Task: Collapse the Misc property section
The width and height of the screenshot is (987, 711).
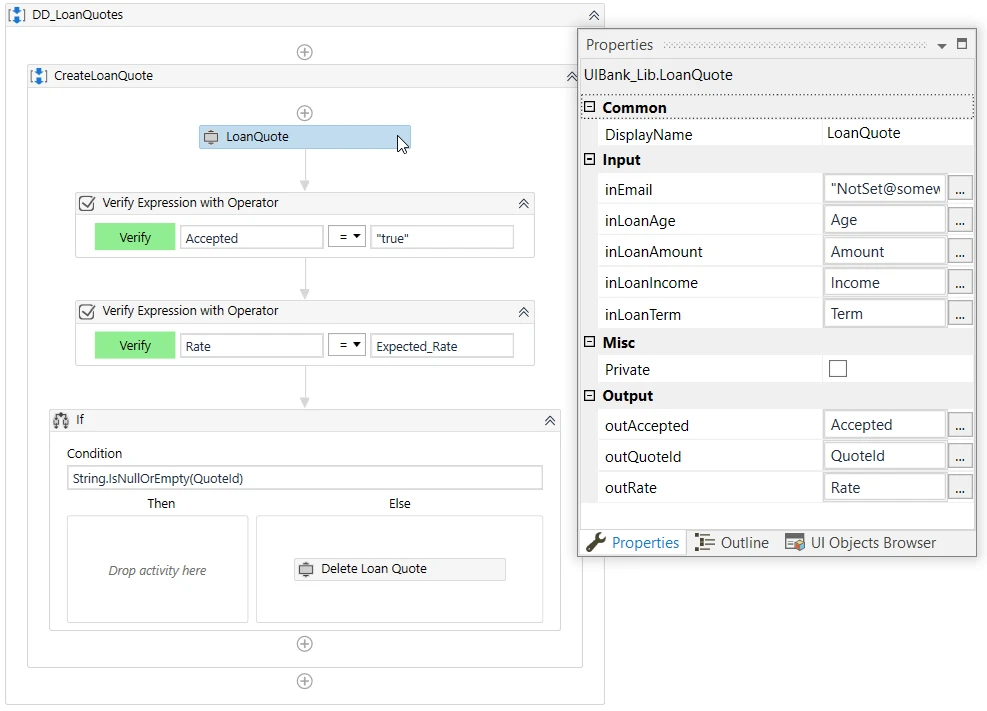Action: (589, 342)
